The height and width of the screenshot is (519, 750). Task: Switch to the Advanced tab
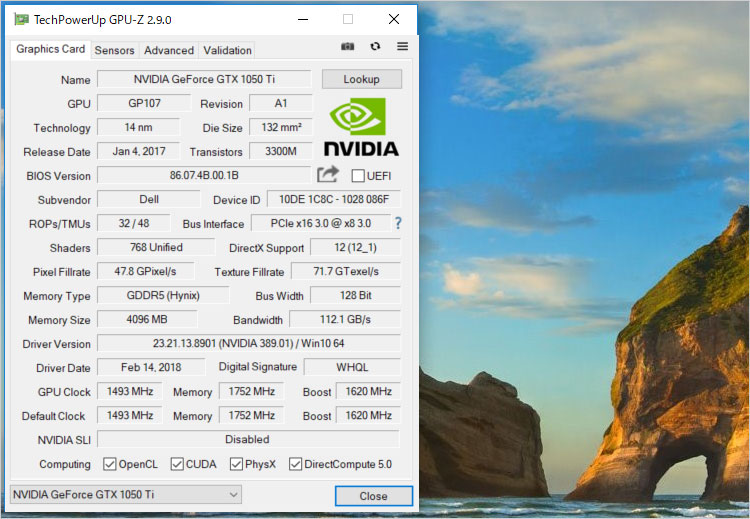tap(169, 50)
